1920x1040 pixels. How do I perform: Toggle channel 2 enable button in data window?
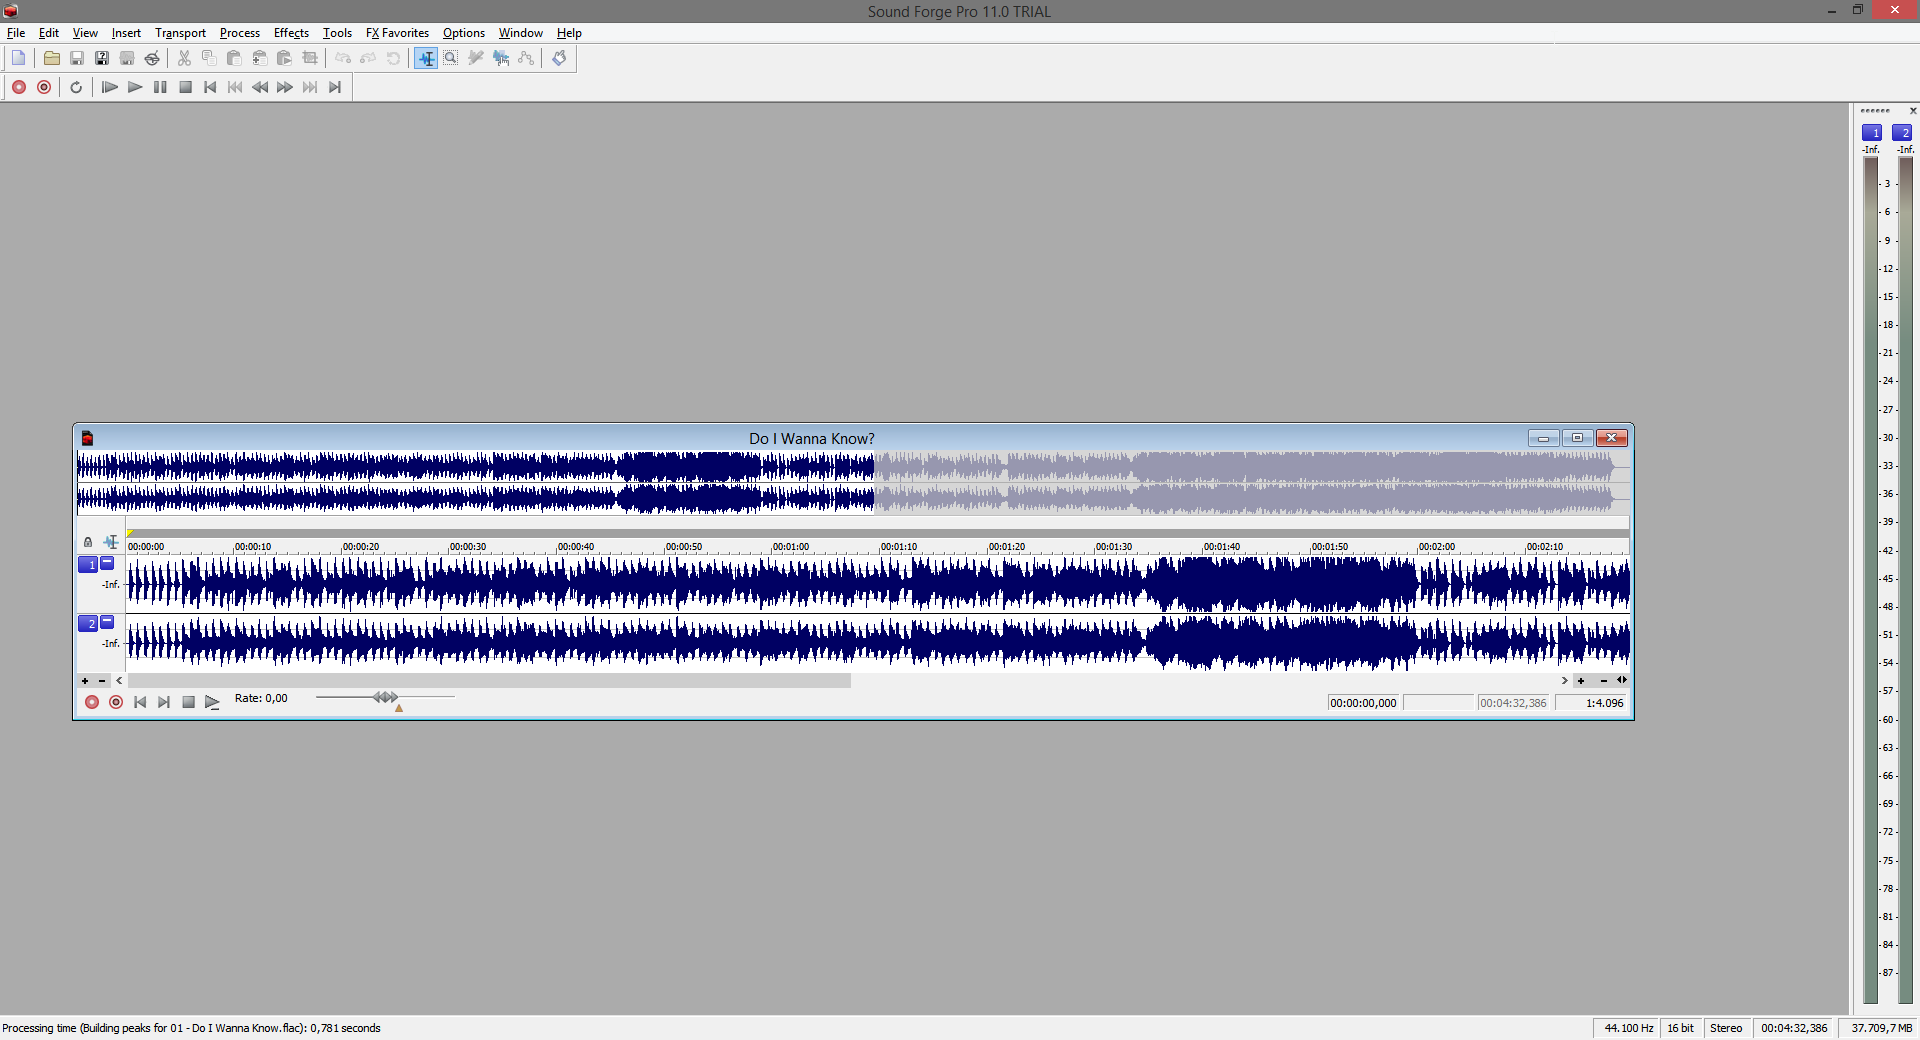[88, 623]
